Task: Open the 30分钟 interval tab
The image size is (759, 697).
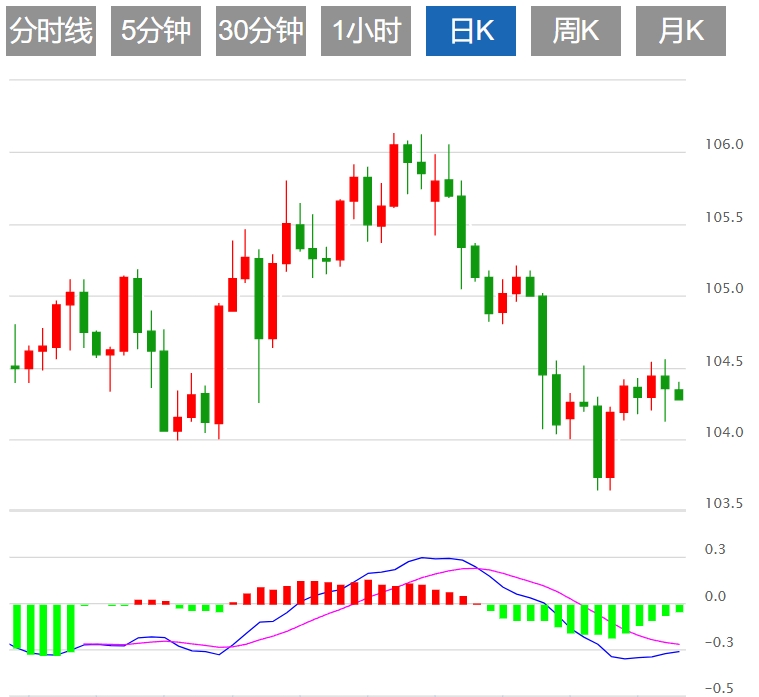Action: click(260, 31)
